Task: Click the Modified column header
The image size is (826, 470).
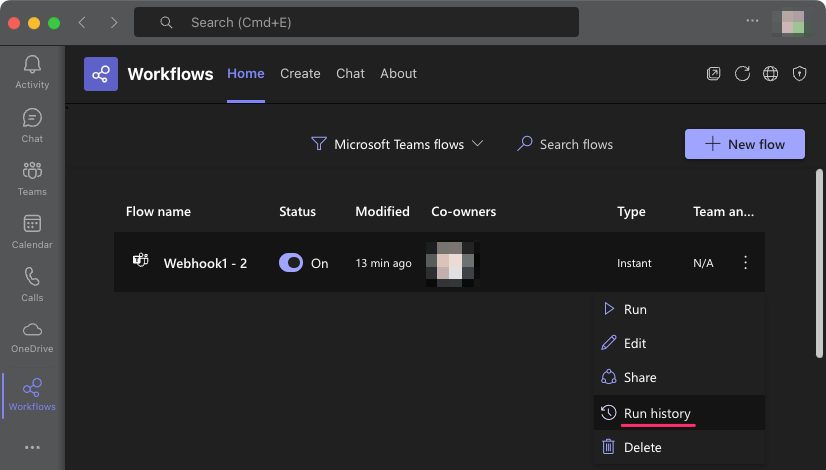Action: point(382,211)
